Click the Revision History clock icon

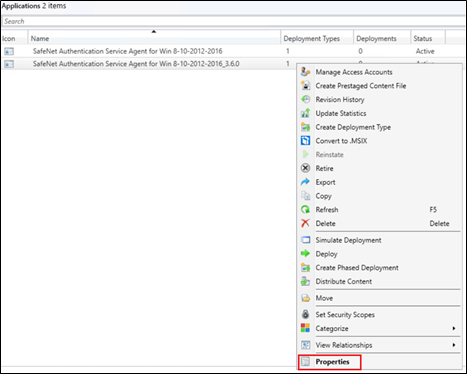pyautogui.click(x=305, y=99)
